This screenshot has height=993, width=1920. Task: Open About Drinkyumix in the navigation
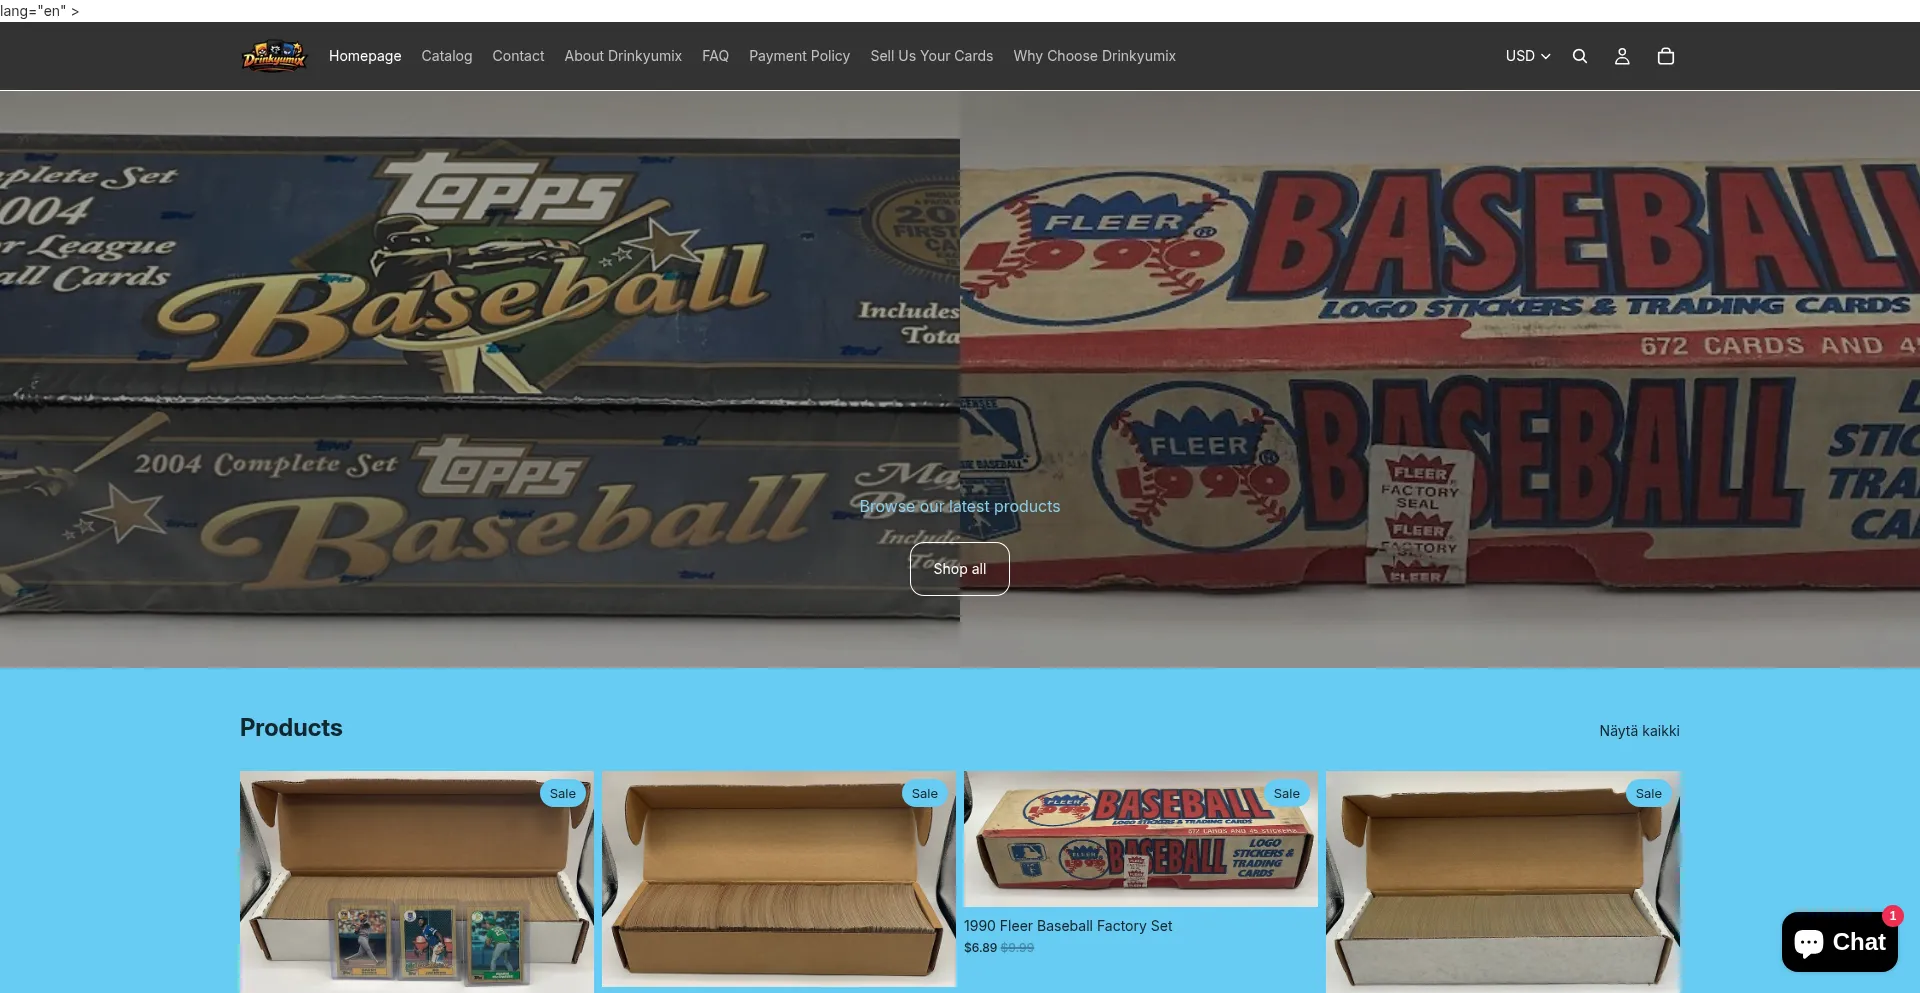tap(623, 56)
